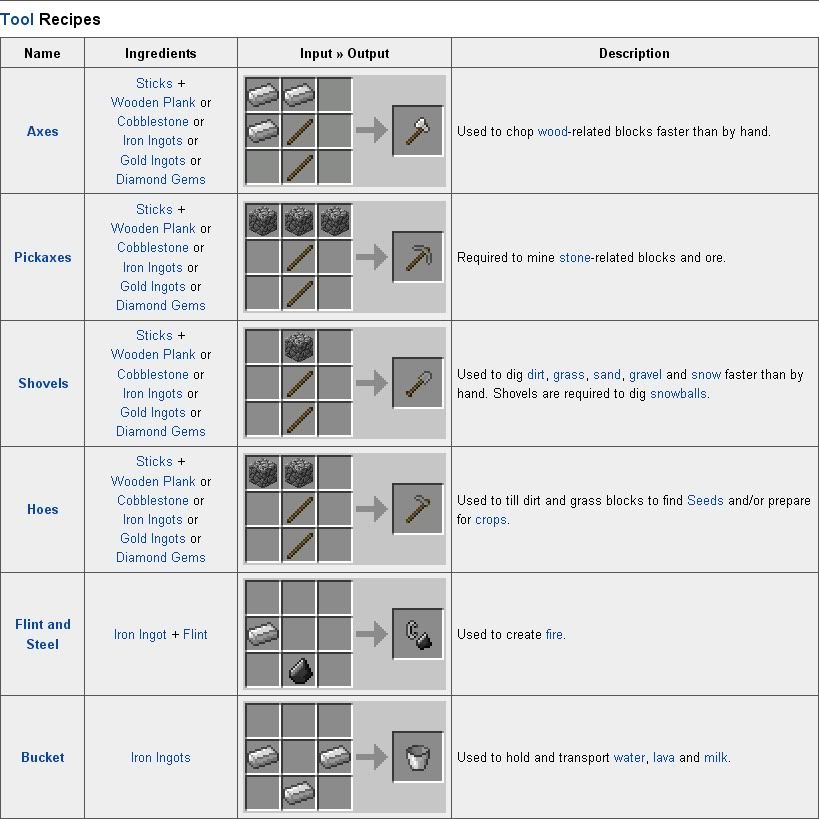Open the water link in Bucket description

click(629, 757)
